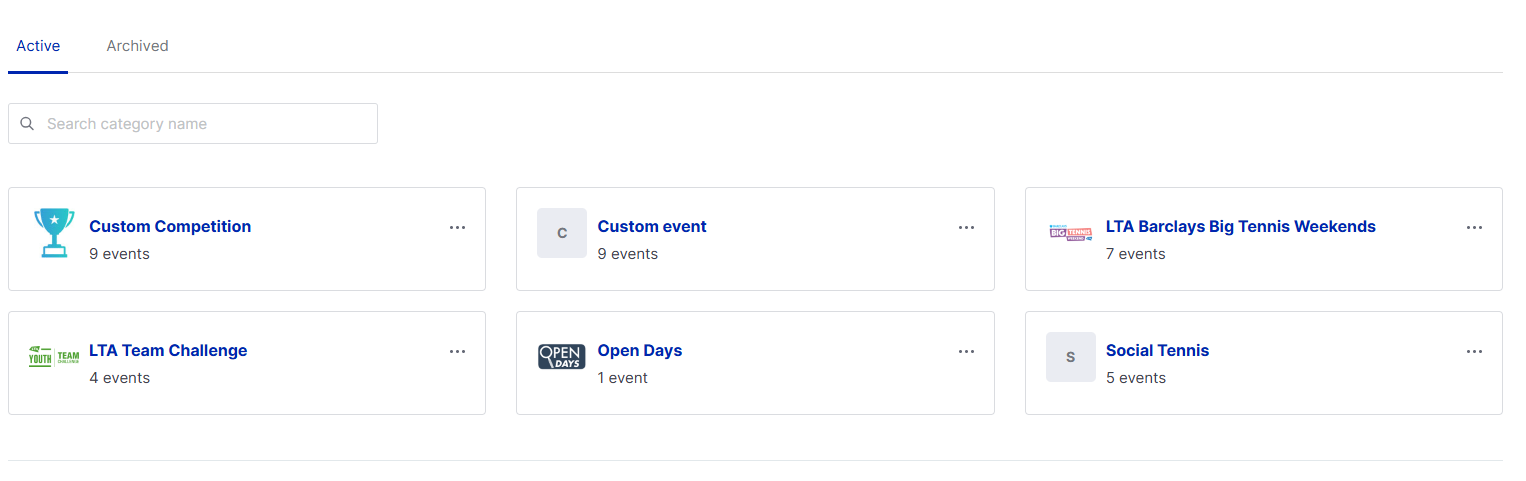Click the Youth Team Challenge logo
The image size is (1526, 481).
pyautogui.click(x=54, y=357)
